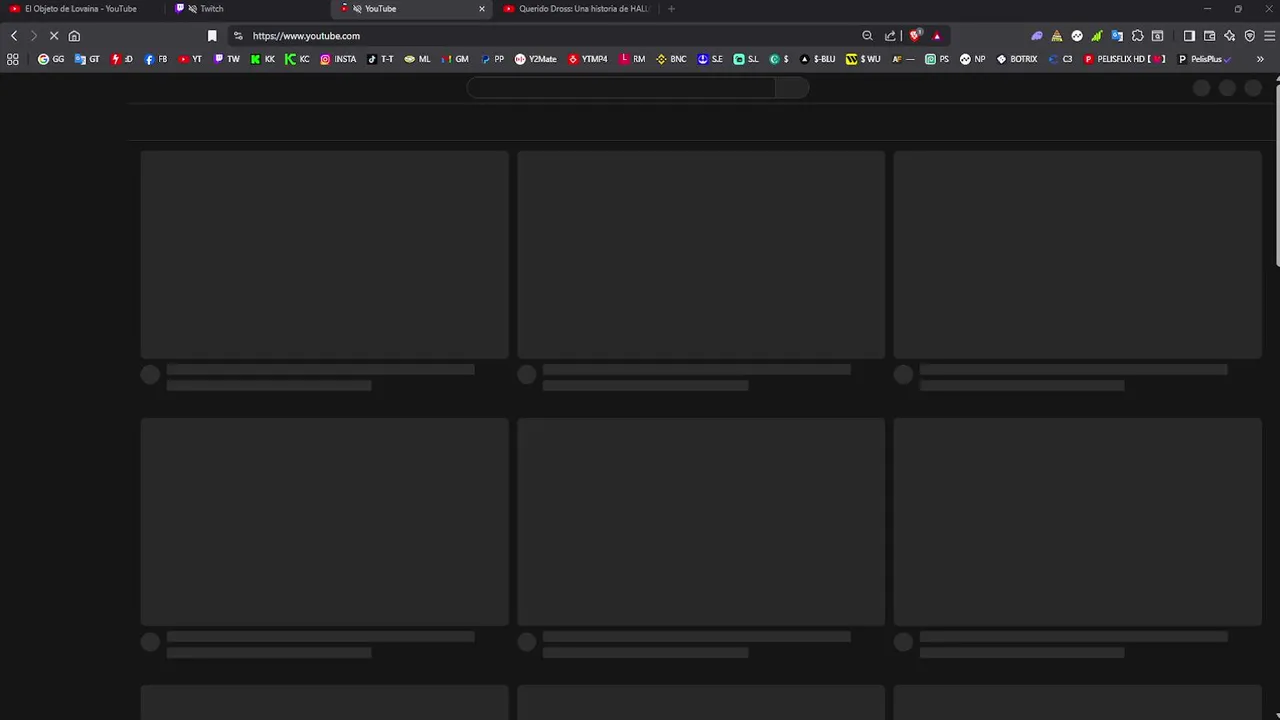Open the PELISFLIX HD bookmark
Viewport: 1280px width, 720px height.
pos(1125,59)
